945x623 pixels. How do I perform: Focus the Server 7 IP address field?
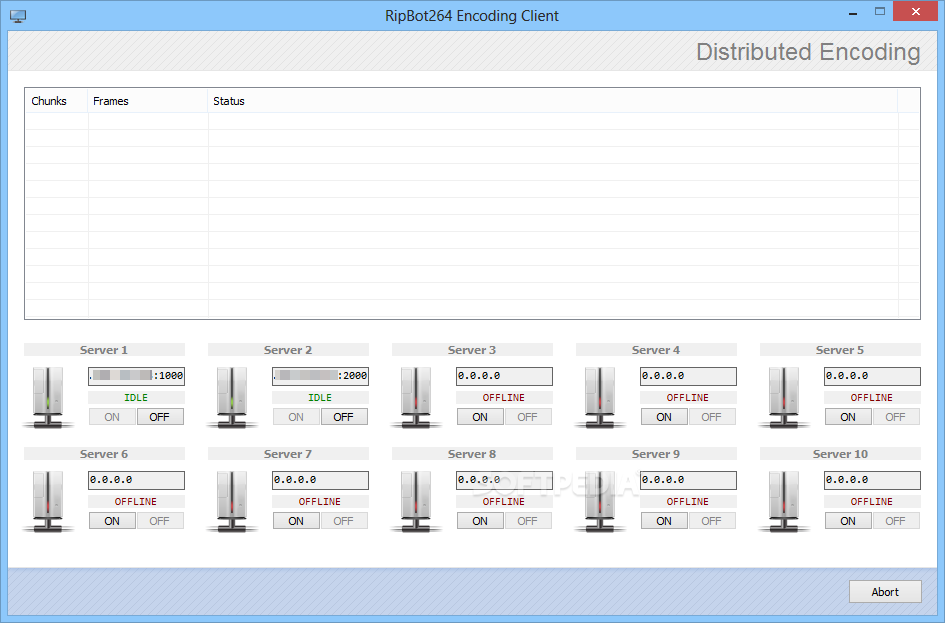pyautogui.click(x=320, y=480)
